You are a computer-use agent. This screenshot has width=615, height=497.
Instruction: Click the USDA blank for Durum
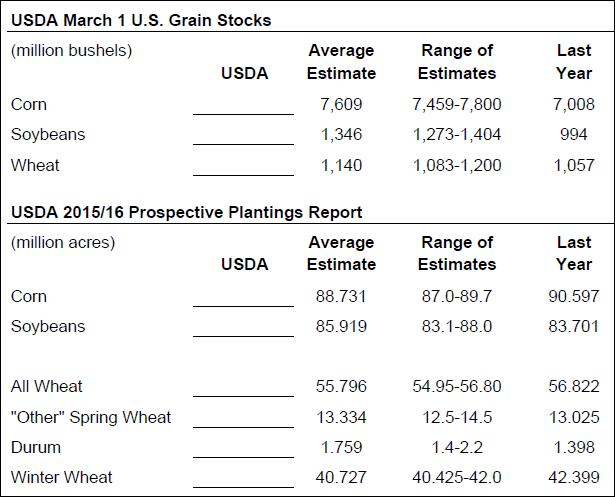243,449
